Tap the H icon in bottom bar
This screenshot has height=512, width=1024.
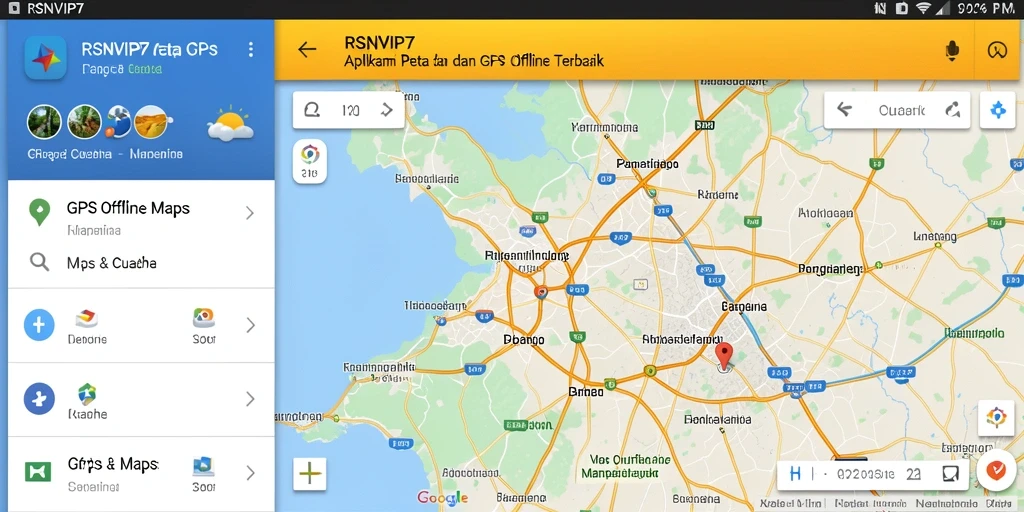pos(795,473)
